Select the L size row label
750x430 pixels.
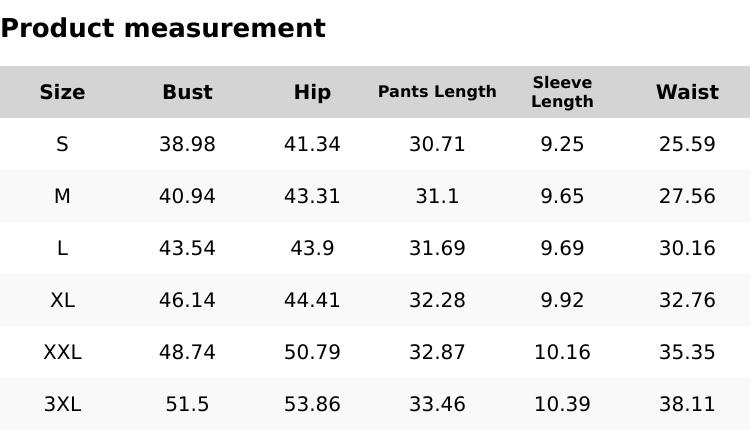point(62,248)
